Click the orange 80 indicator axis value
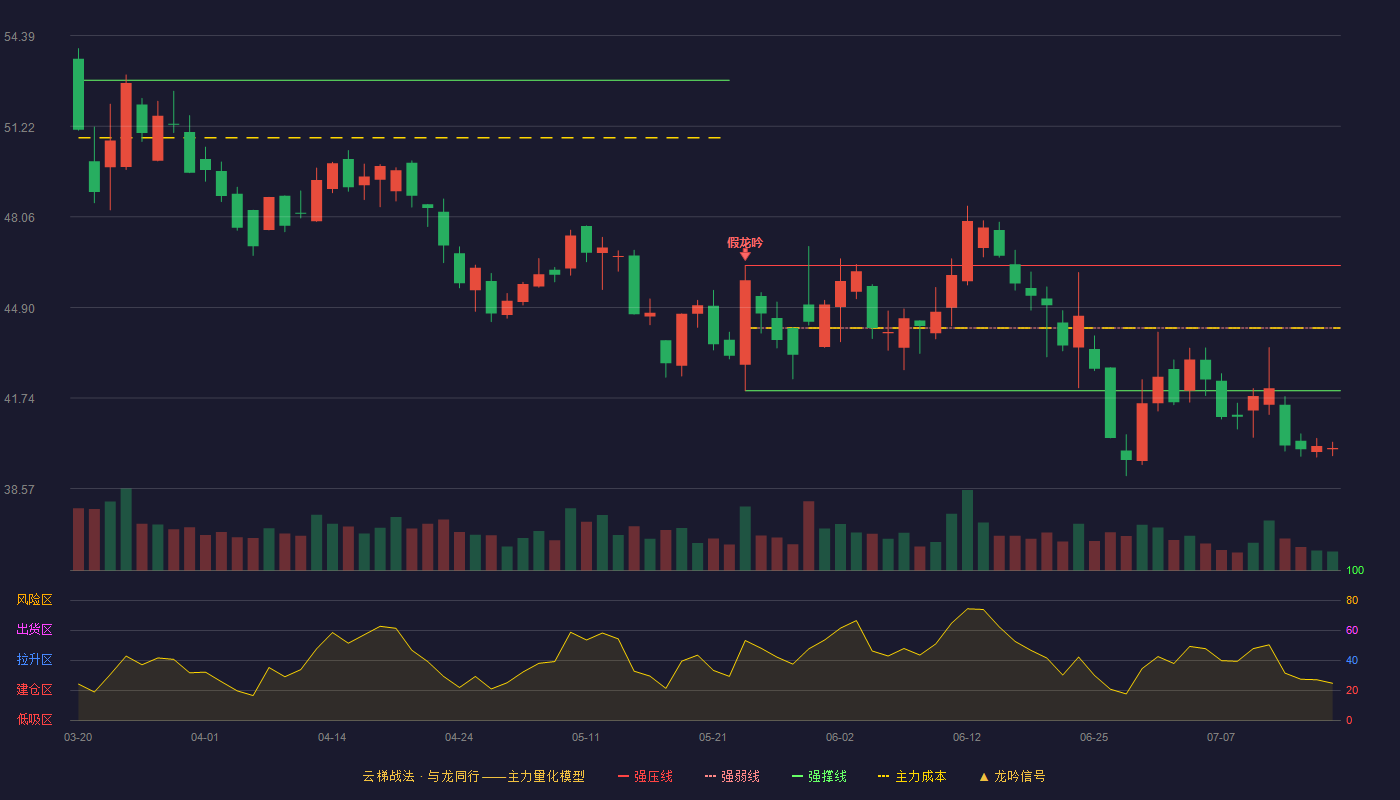 (1352, 600)
